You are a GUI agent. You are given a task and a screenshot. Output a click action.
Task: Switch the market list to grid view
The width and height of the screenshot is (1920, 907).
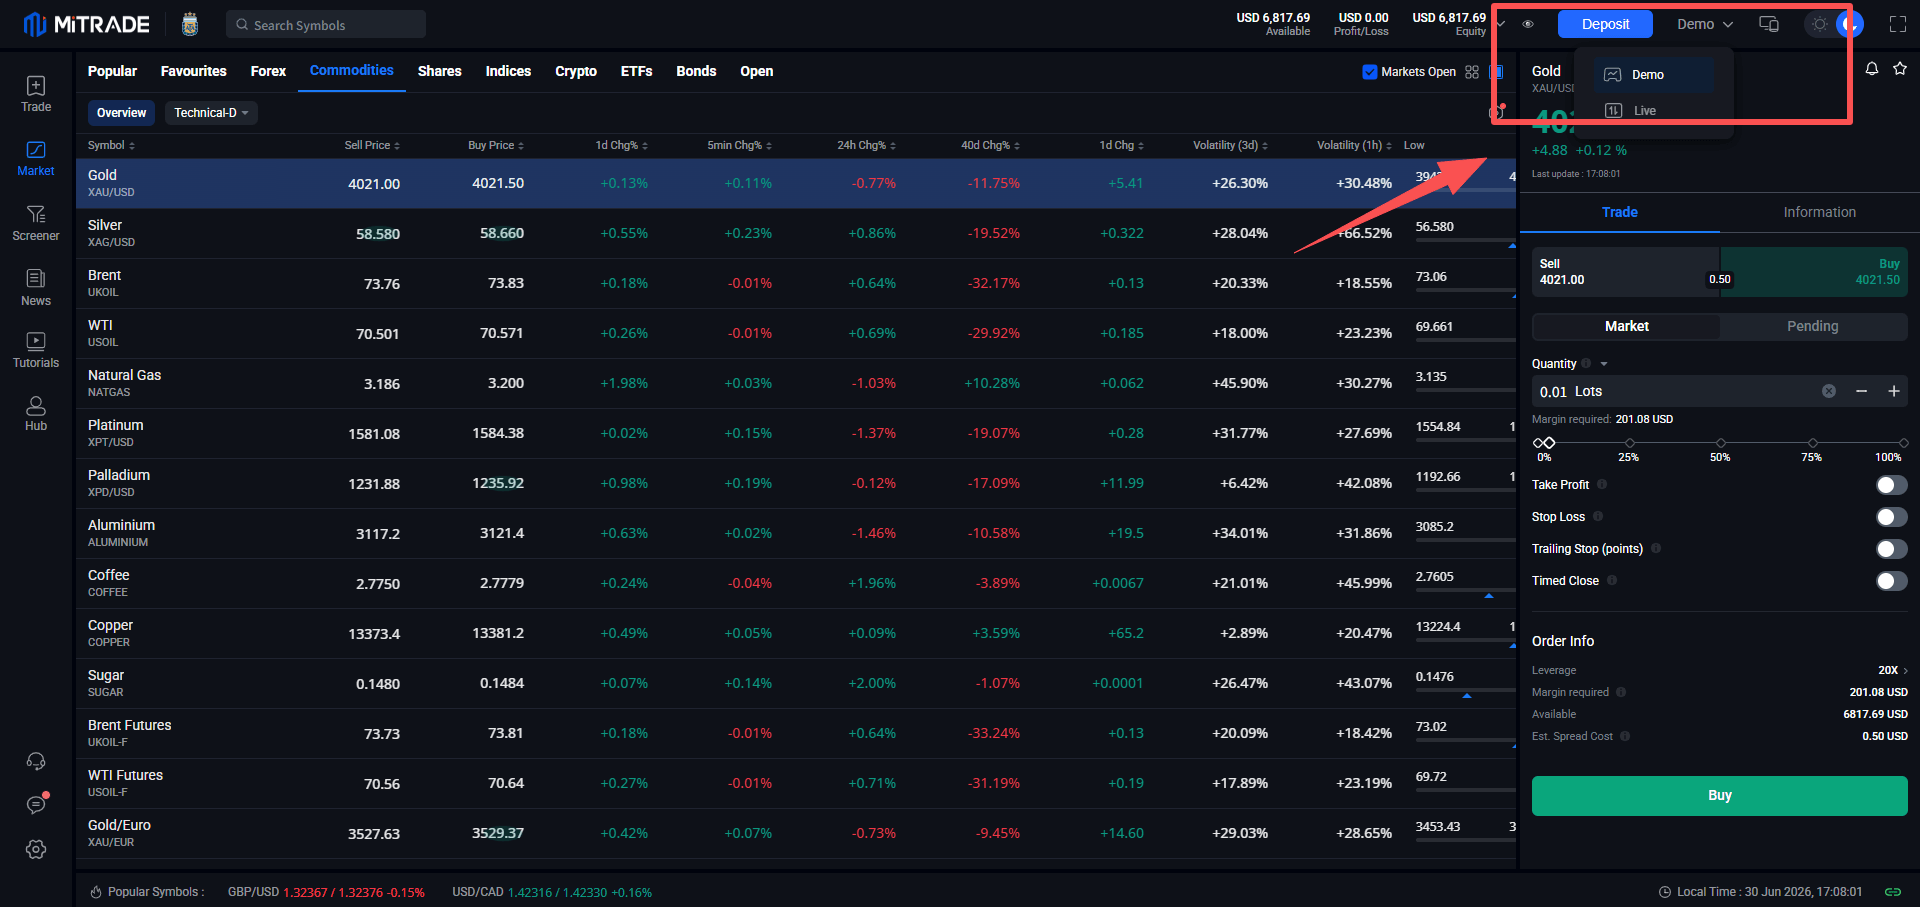click(1472, 72)
